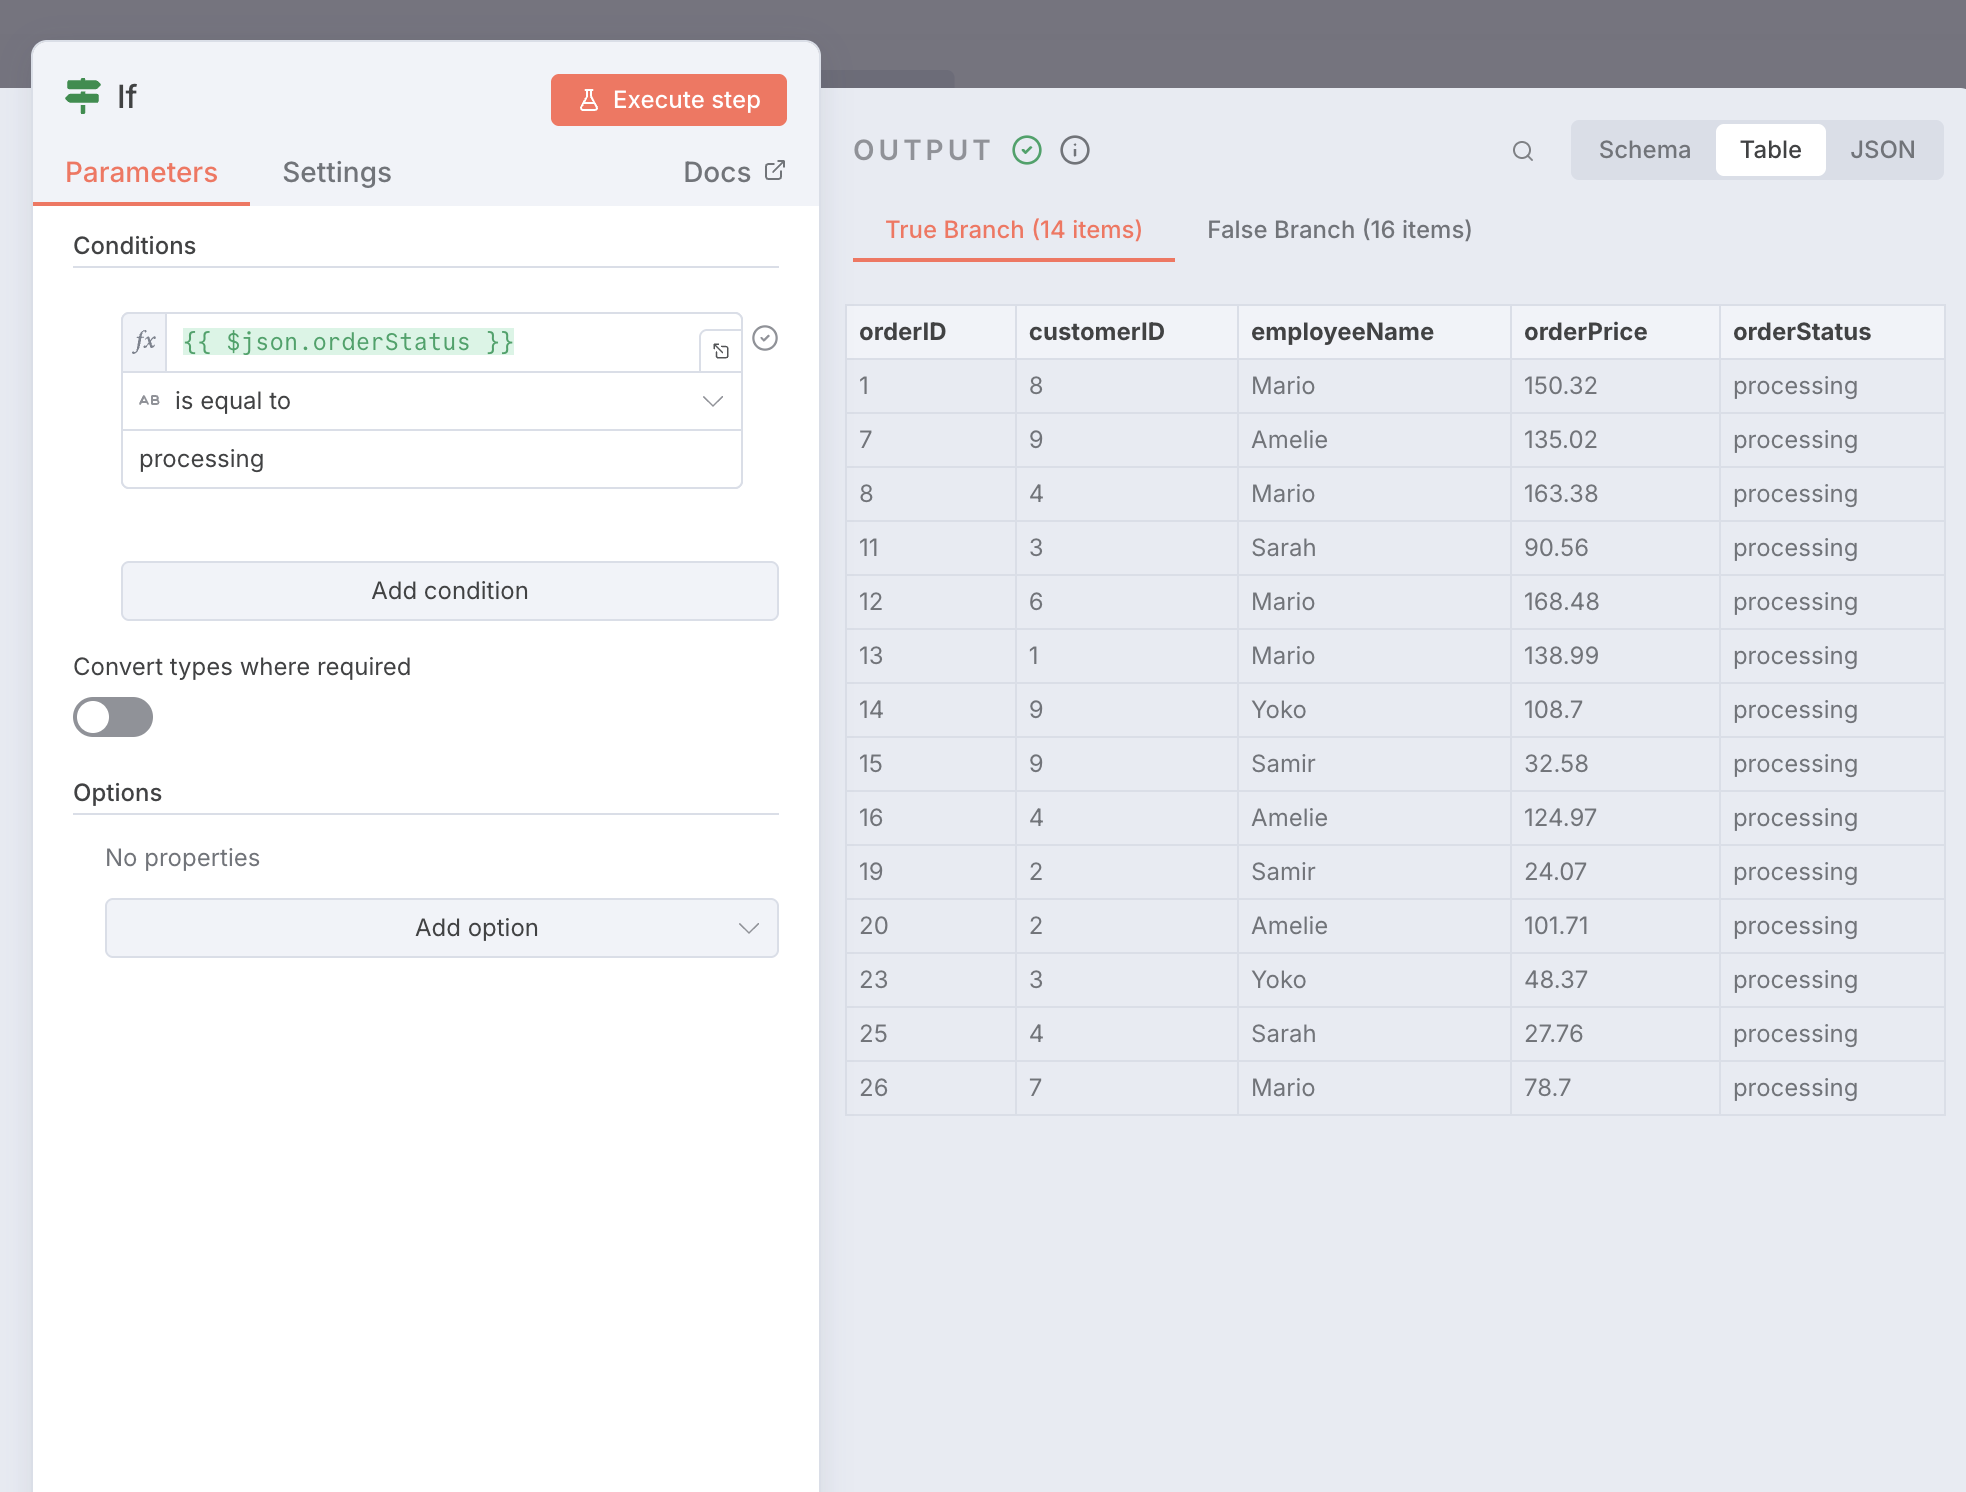This screenshot has width=1966, height=1492.
Task: Click the Options section label
Action: click(x=117, y=793)
